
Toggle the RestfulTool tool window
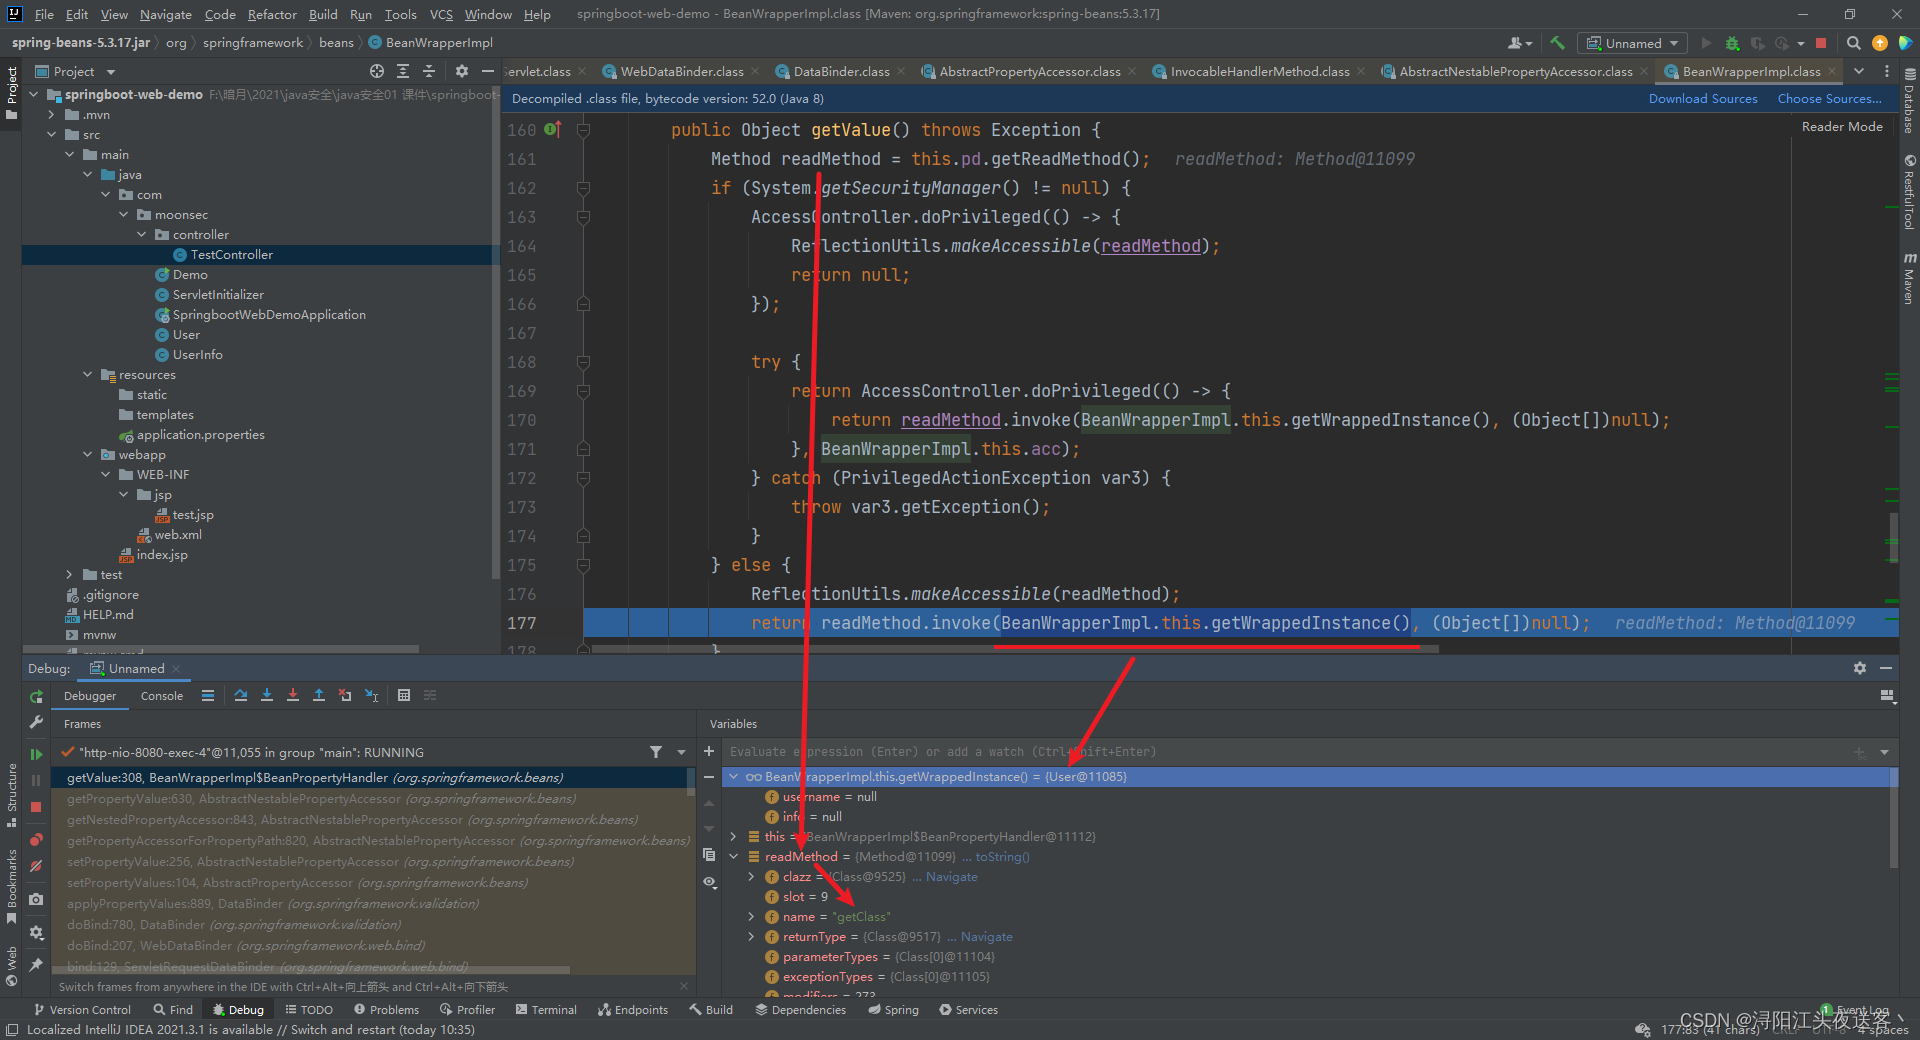1909,192
